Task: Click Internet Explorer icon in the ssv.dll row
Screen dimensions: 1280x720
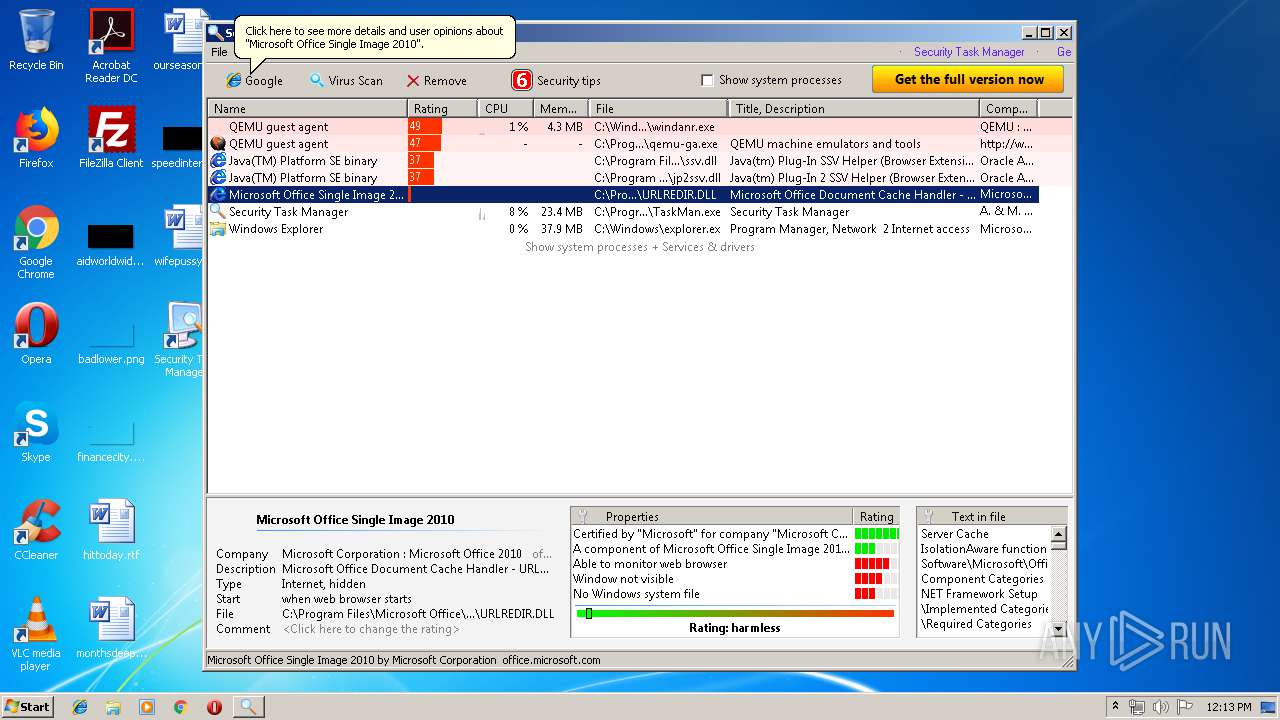Action: 217,161
